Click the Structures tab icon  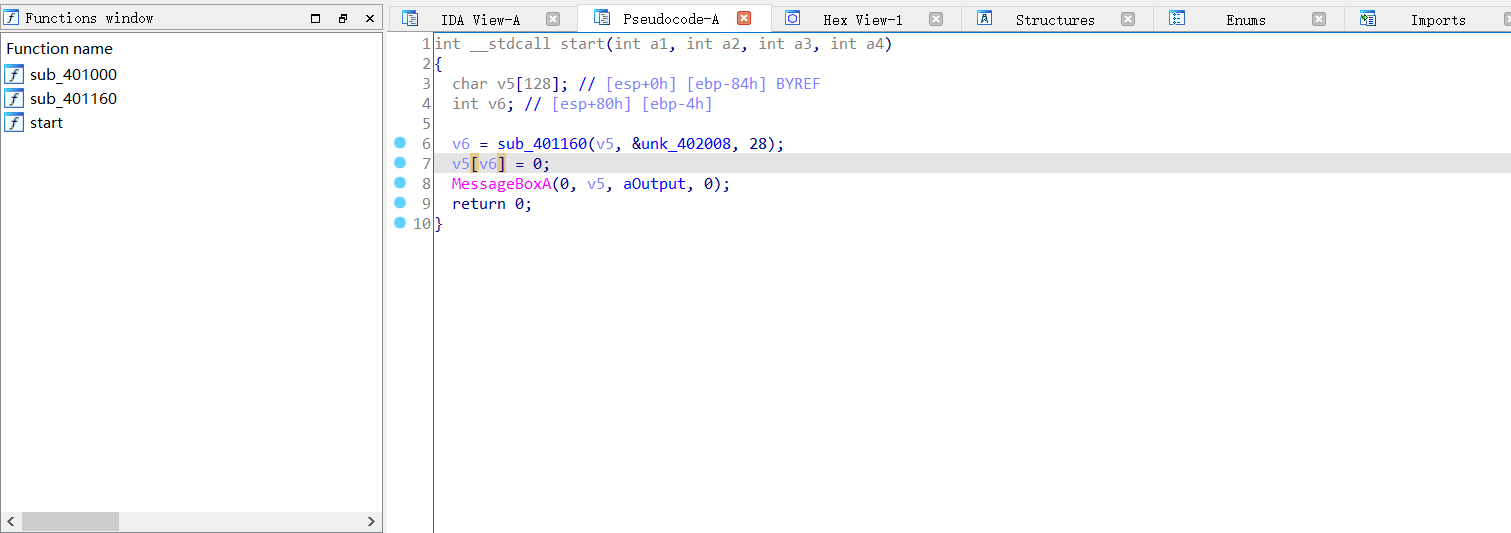[984, 18]
